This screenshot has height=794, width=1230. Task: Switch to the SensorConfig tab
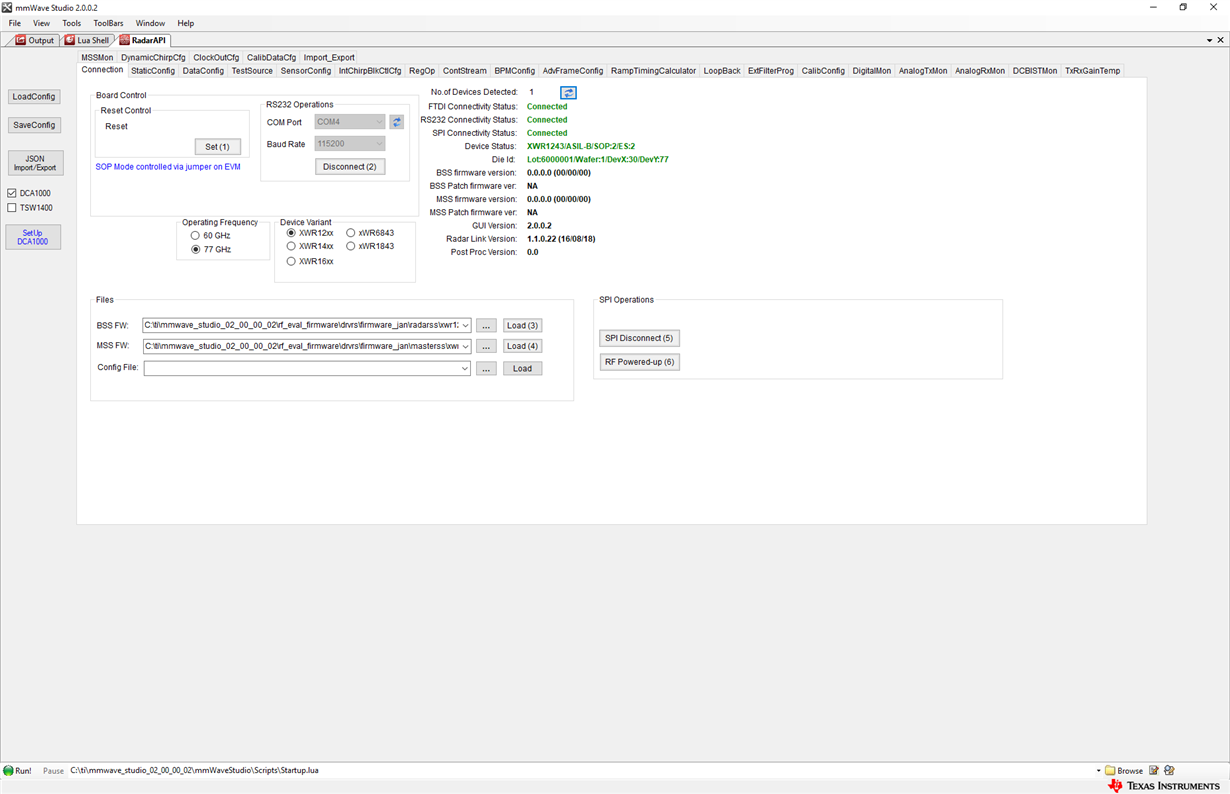click(x=306, y=71)
